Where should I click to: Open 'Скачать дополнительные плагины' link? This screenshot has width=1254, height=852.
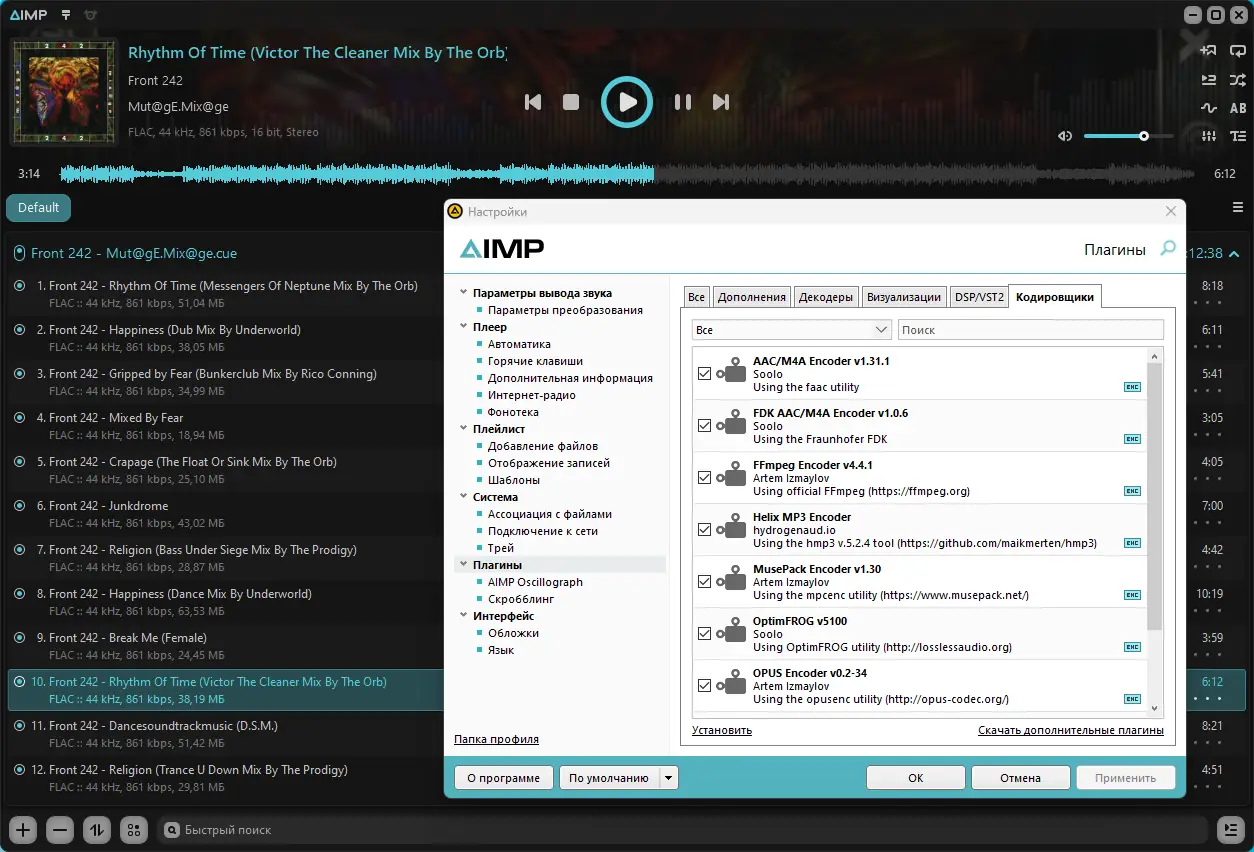pyautogui.click(x=1071, y=730)
